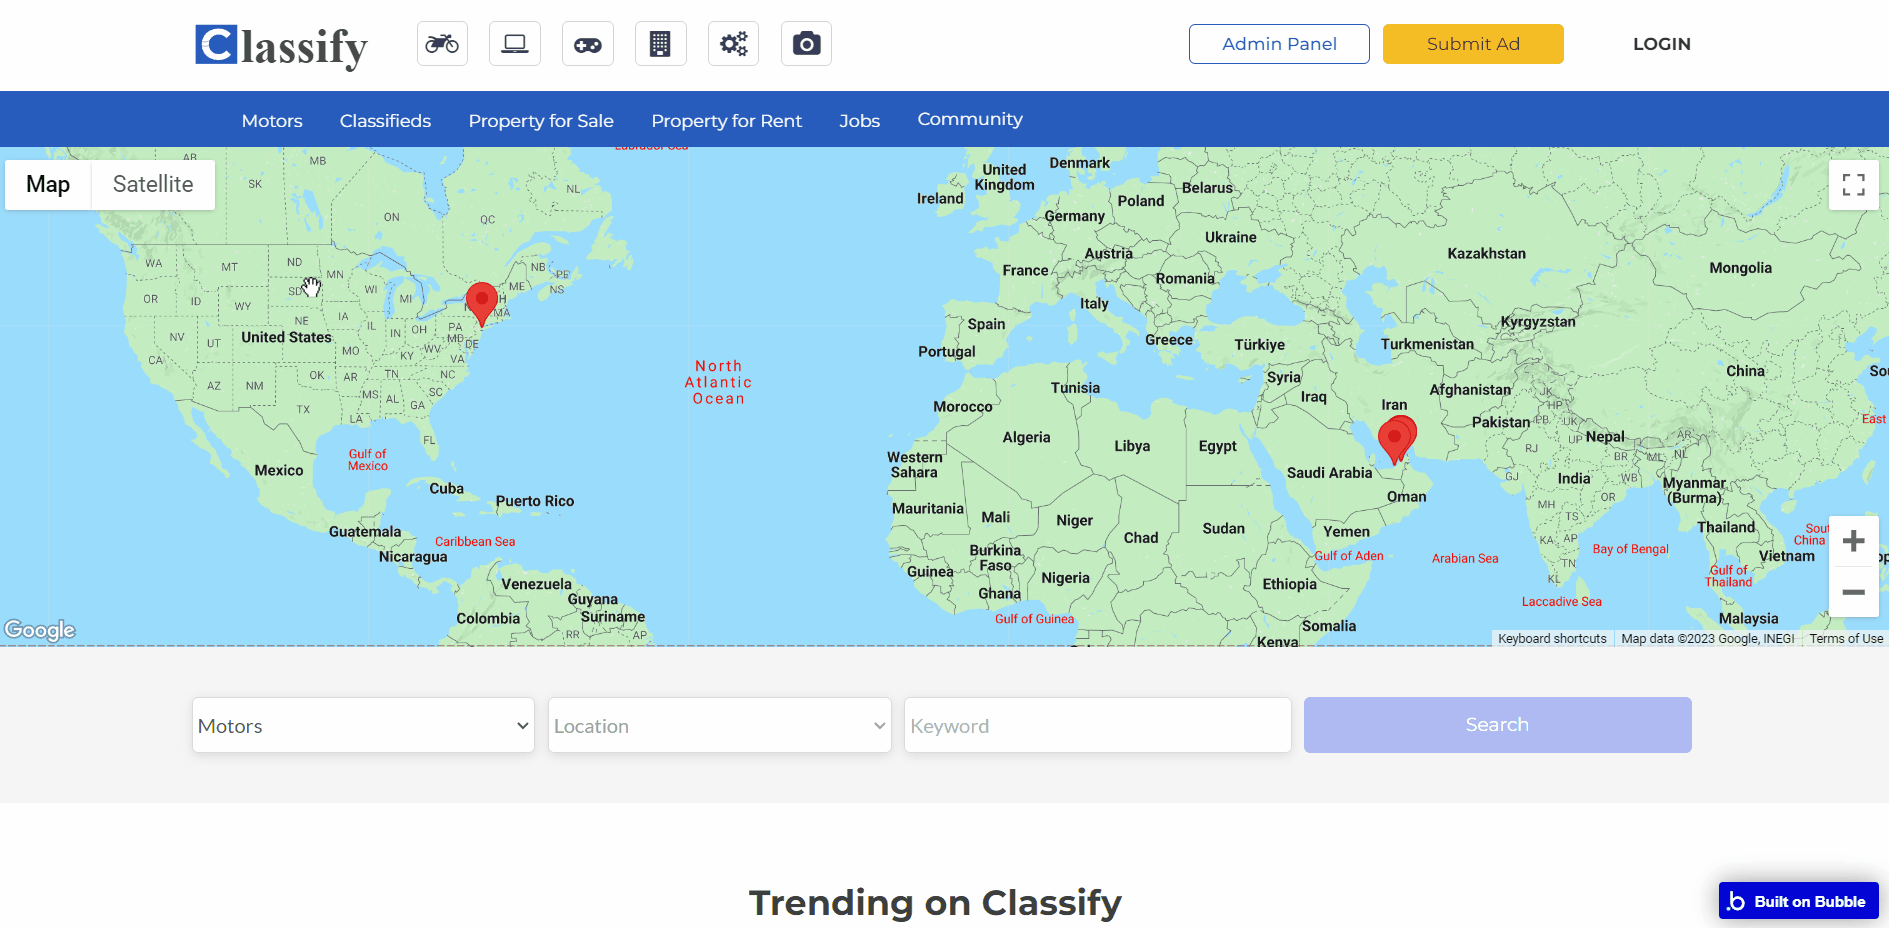Go to Community menu item
Screen dimensions: 1889x928
pyautogui.click(x=970, y=119)
